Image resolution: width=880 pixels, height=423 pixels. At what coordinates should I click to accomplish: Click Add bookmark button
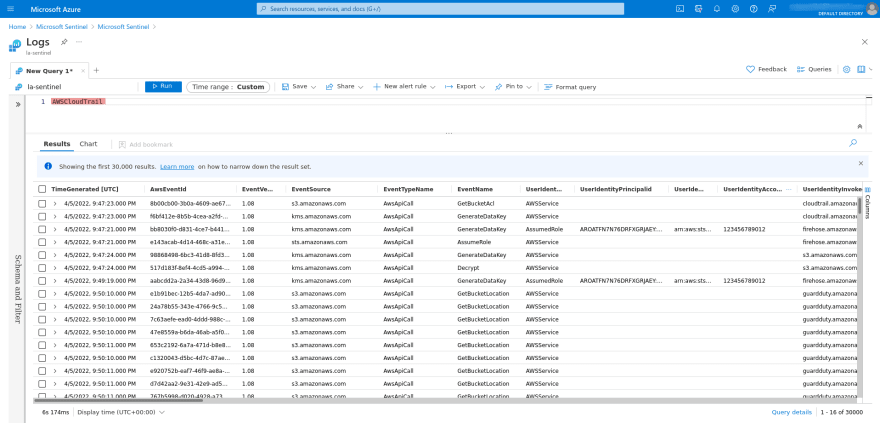tap(146, 145)
